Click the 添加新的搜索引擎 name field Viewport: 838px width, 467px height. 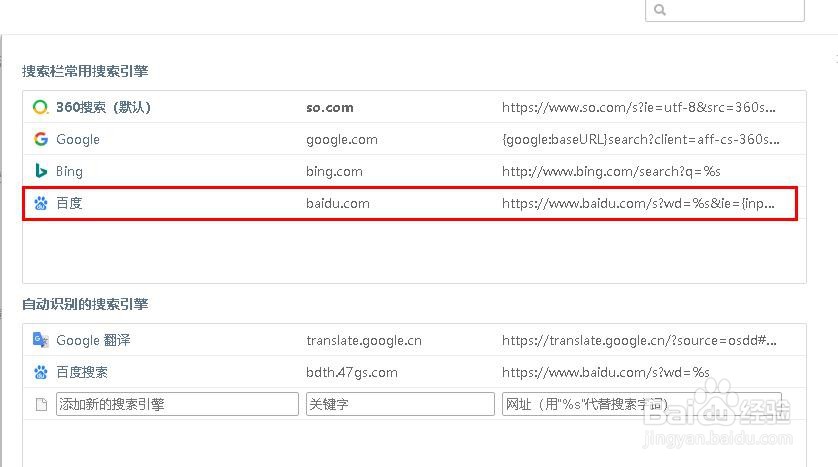pyautogui.click(x=177, y=404)
